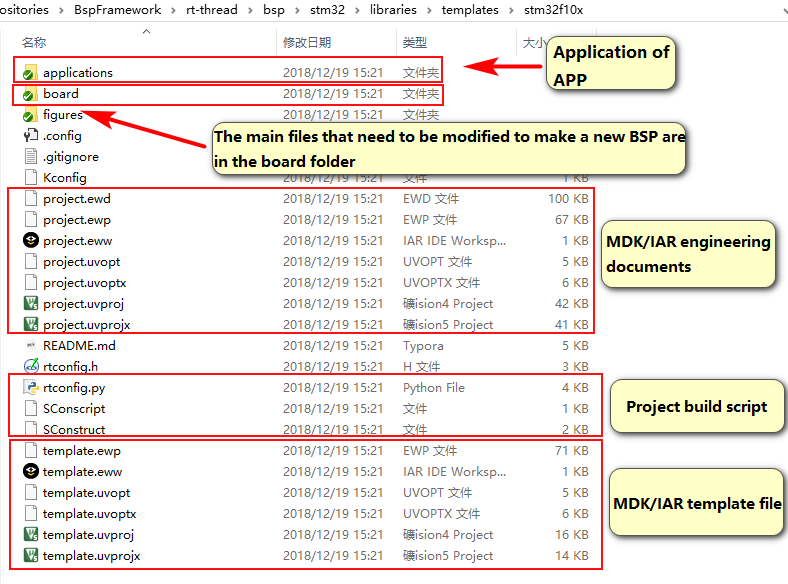The height and width of the screenshot is (584, 788).
Task: Sort by the 名称 column header
Action: click(x=34, y=43)
